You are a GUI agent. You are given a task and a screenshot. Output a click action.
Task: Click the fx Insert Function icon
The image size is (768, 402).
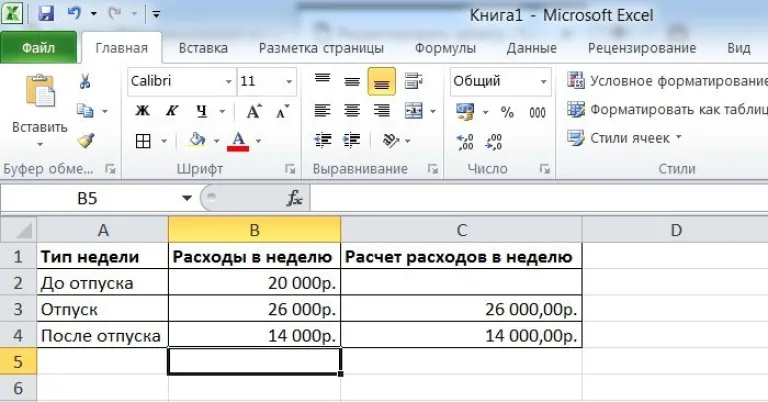[x=294, y=198]
